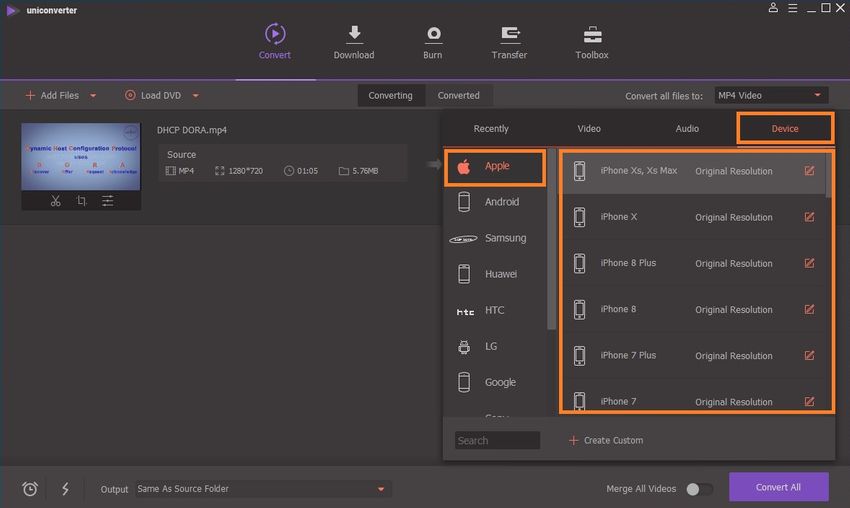
Task: Click the device model list scrollbar
Action: point(828,175)
